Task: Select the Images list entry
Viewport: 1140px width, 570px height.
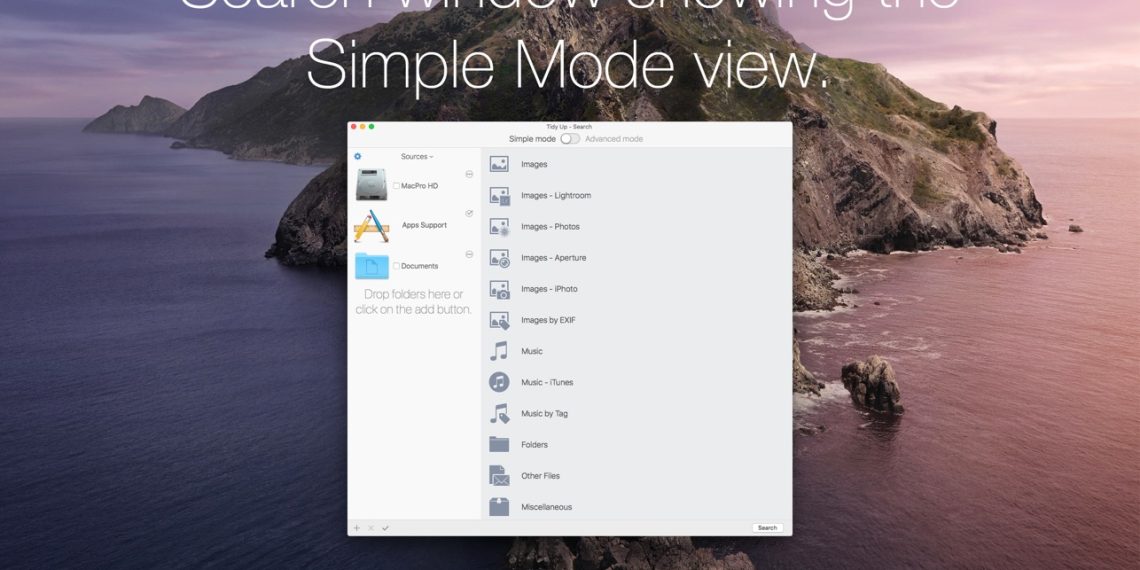Action: [534, 165]
